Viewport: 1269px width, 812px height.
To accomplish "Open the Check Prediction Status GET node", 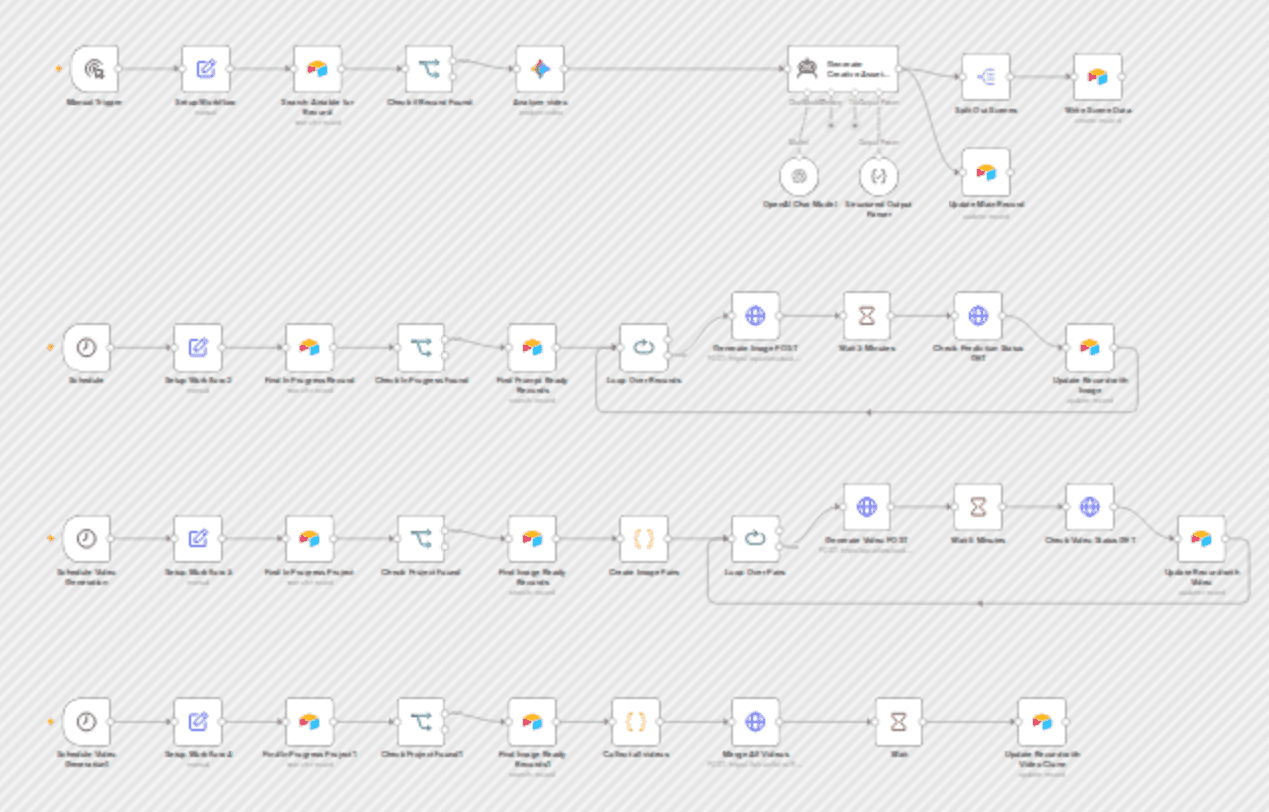I will (978, 316).
